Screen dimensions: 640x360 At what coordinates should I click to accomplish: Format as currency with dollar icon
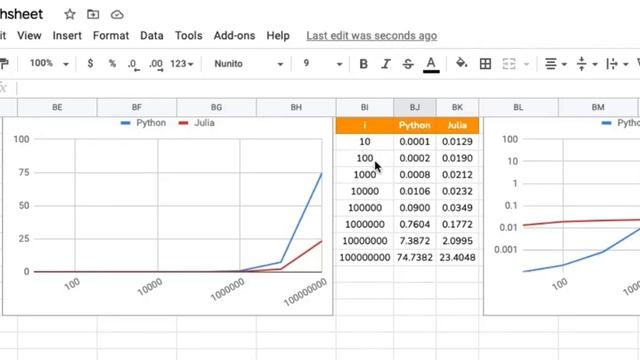(90, 64)
